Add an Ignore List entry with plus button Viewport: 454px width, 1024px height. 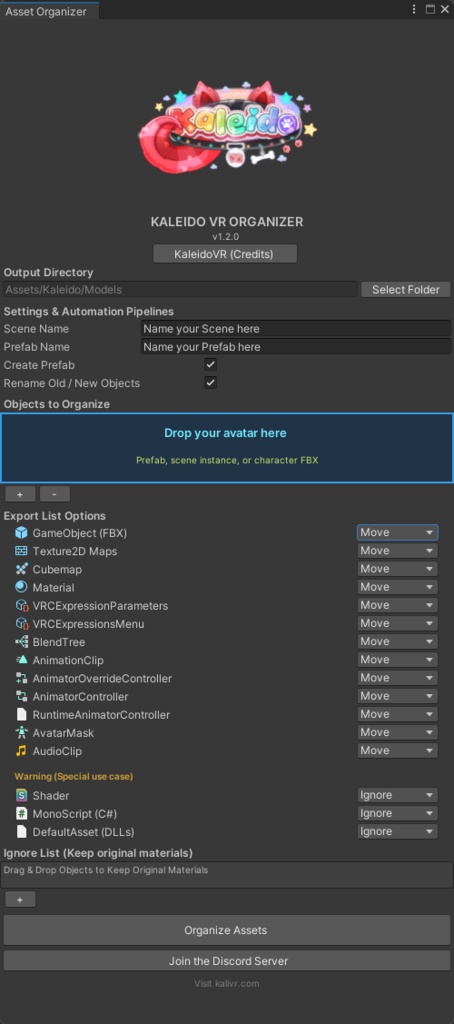click(20, 899)
